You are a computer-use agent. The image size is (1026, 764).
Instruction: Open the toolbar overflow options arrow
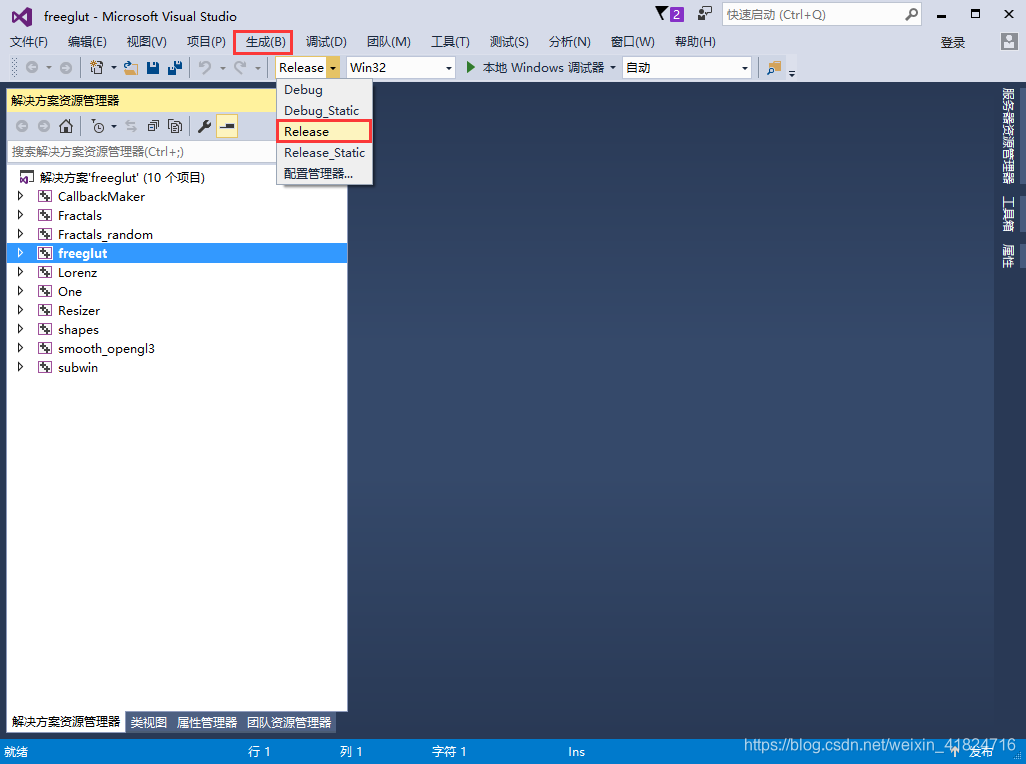coord(792,73)
